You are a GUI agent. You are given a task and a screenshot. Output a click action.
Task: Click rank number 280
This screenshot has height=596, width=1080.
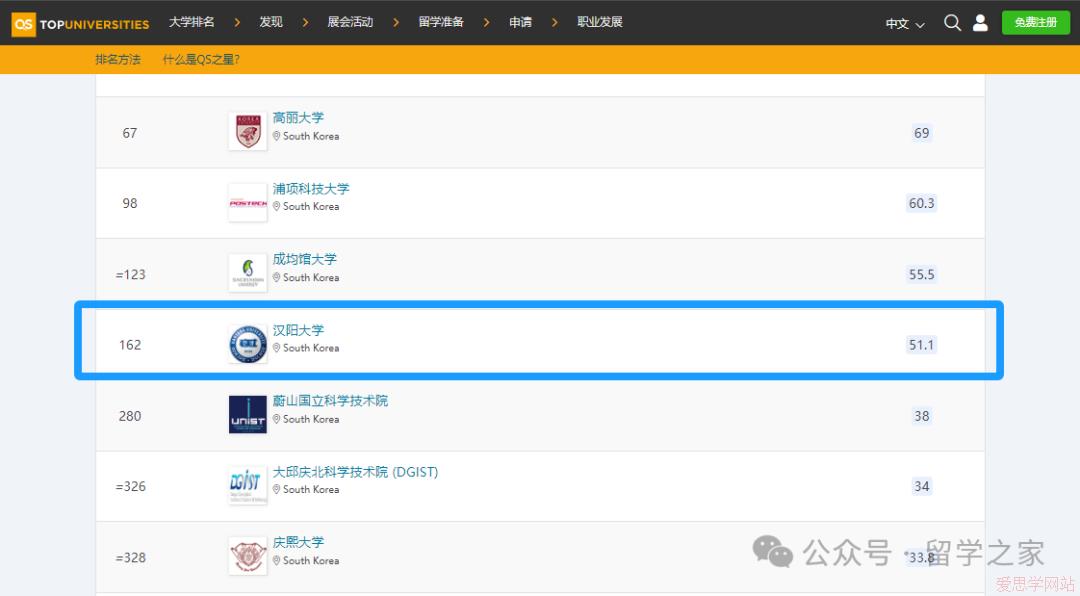(x=130, y=415)
